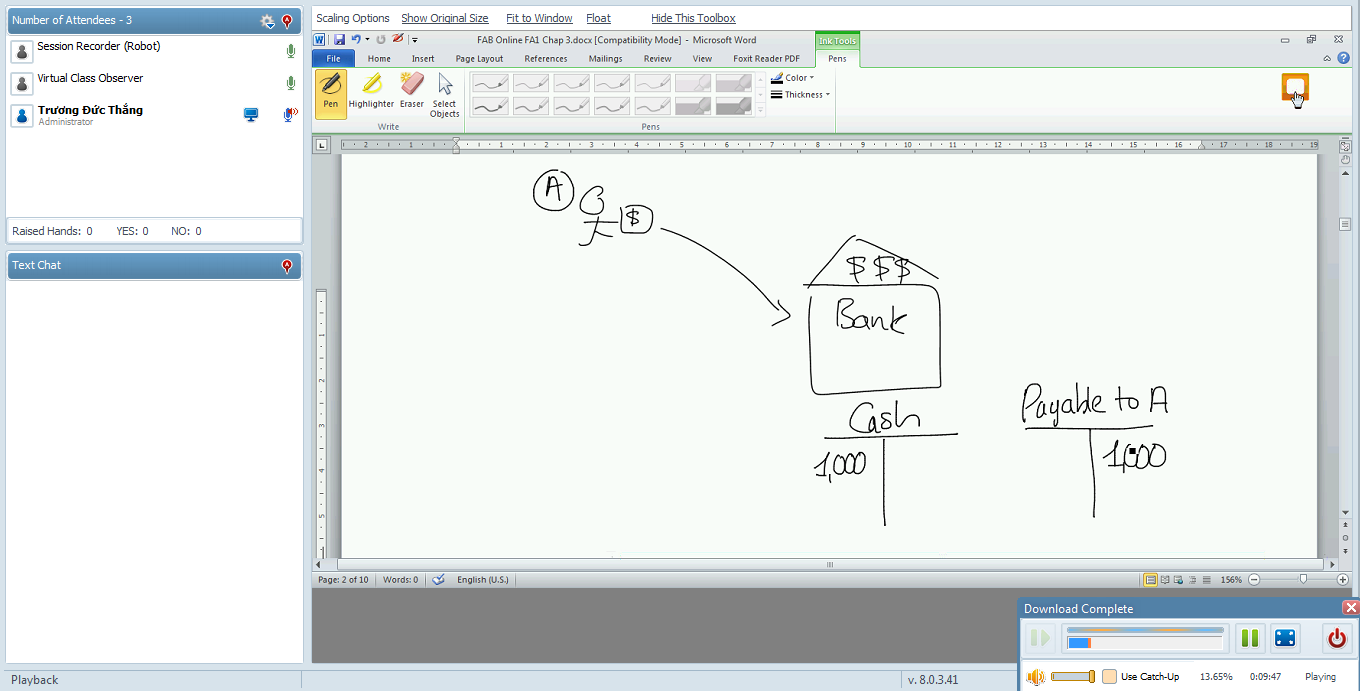Enable the Use Catch-Up checkbox
Viewport: 1360px width, 691px height.
click(x=1109, y=677)
